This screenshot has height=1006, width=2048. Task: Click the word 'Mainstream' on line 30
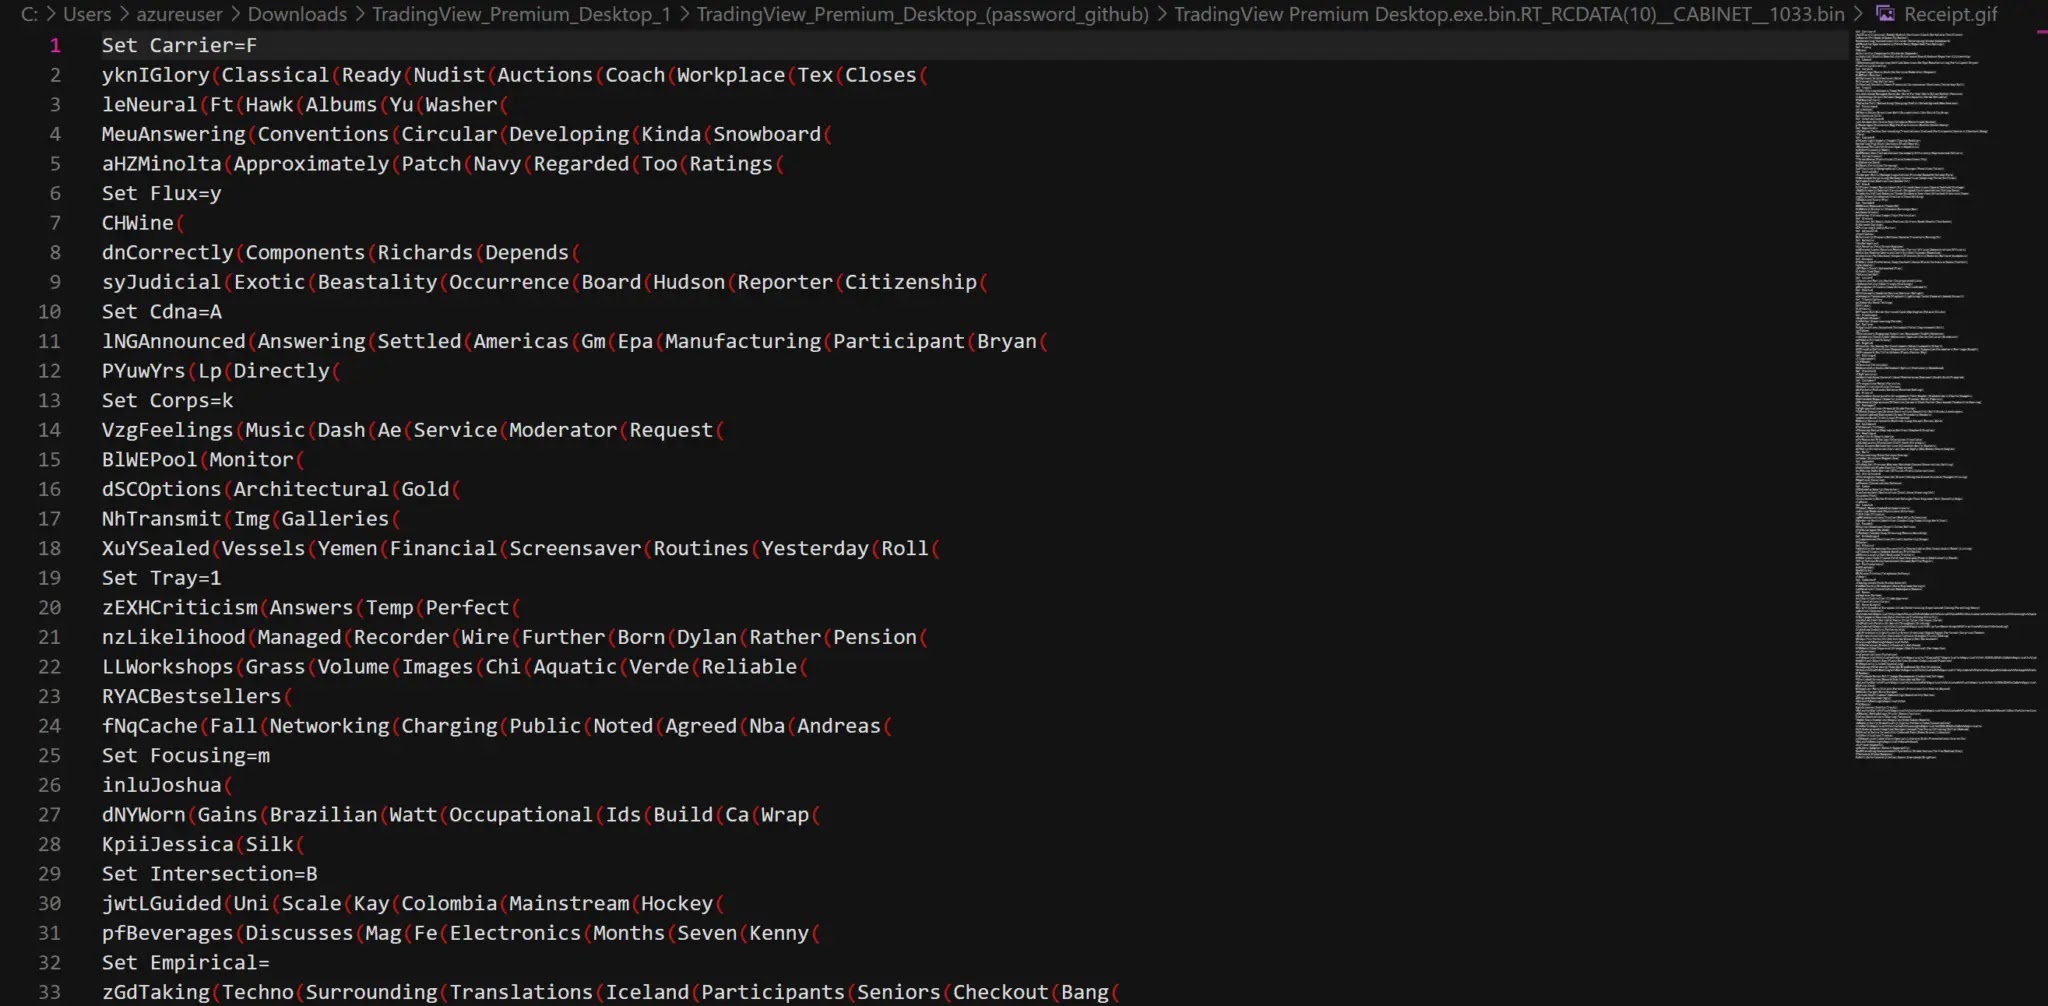coord(569,904)
